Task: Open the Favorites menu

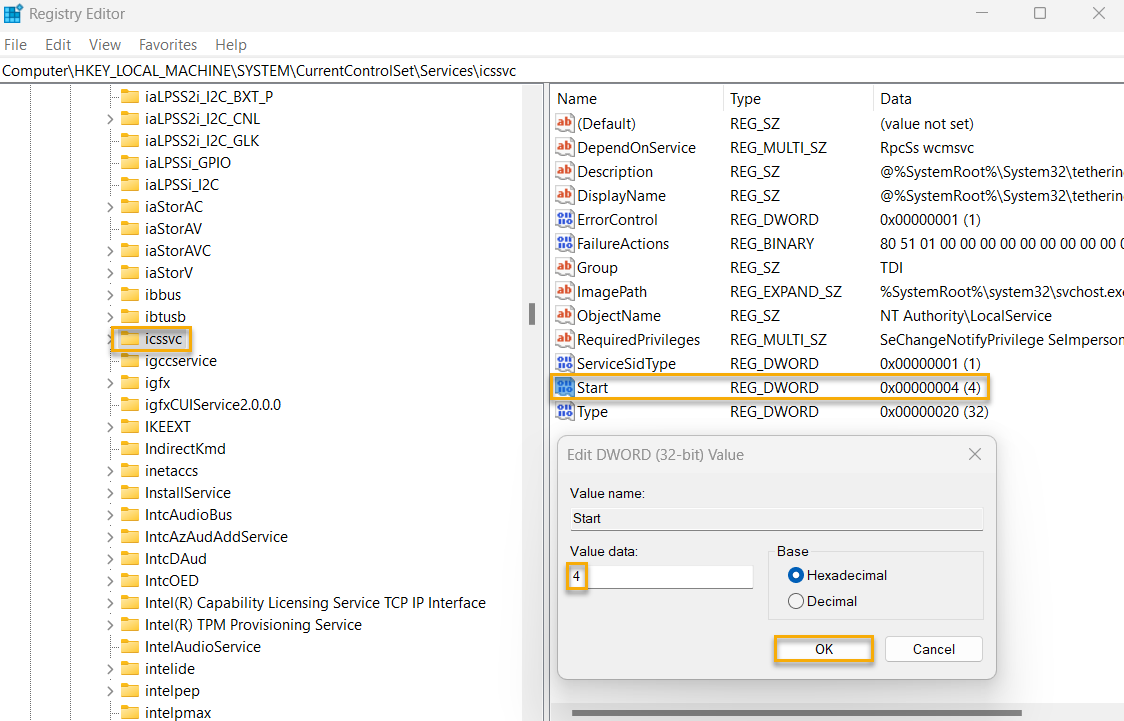Action: coord(168,45)
